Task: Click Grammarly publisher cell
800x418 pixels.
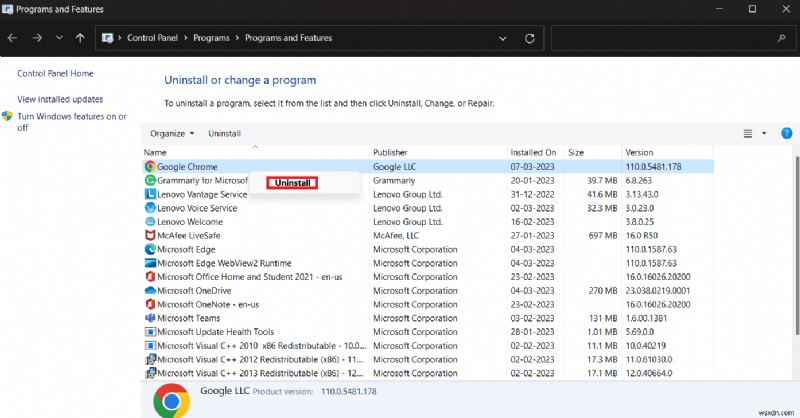Action: click(394, 180)
